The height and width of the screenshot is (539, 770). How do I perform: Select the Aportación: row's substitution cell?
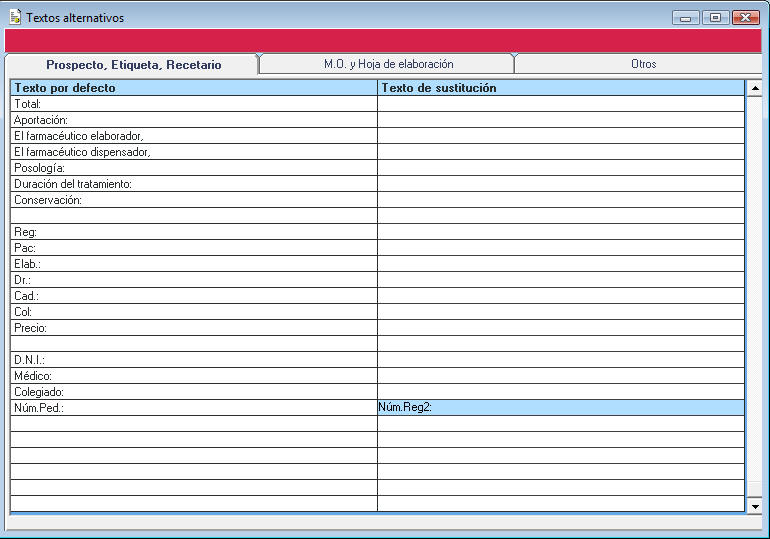coord(560,120)
